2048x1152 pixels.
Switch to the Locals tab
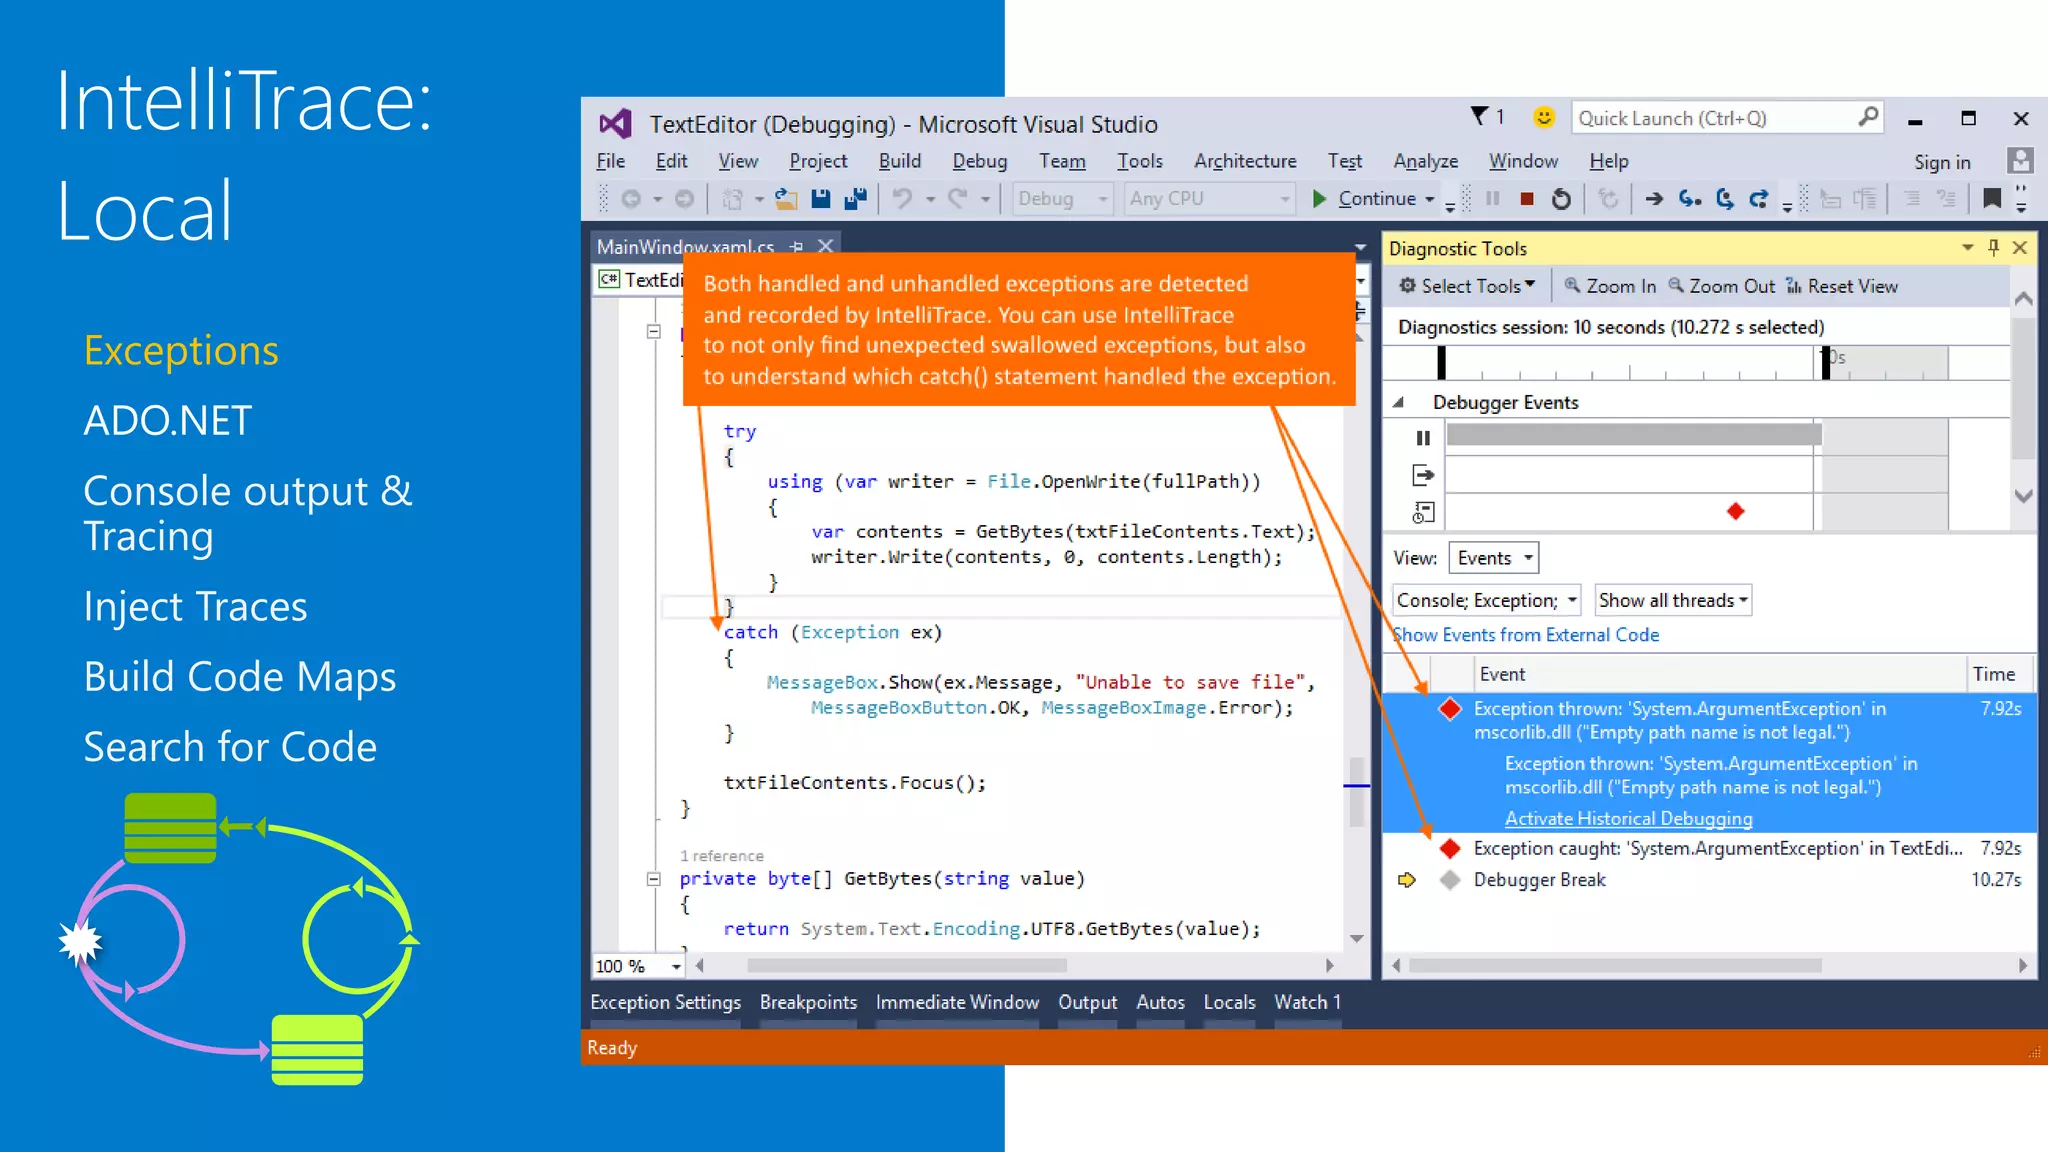point(1229,1002)
